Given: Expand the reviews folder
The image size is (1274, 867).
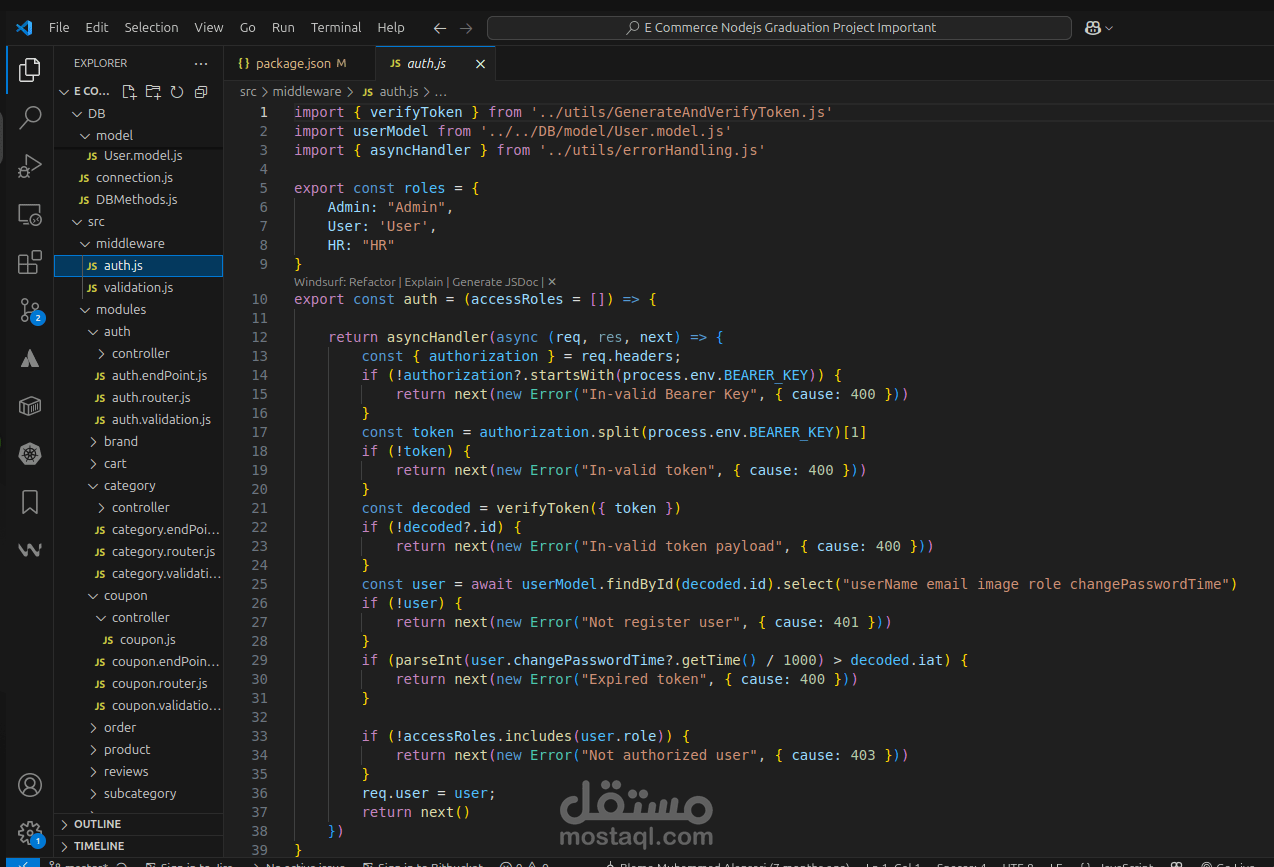Looking at the screenshot, I should (x=138, y=771).
